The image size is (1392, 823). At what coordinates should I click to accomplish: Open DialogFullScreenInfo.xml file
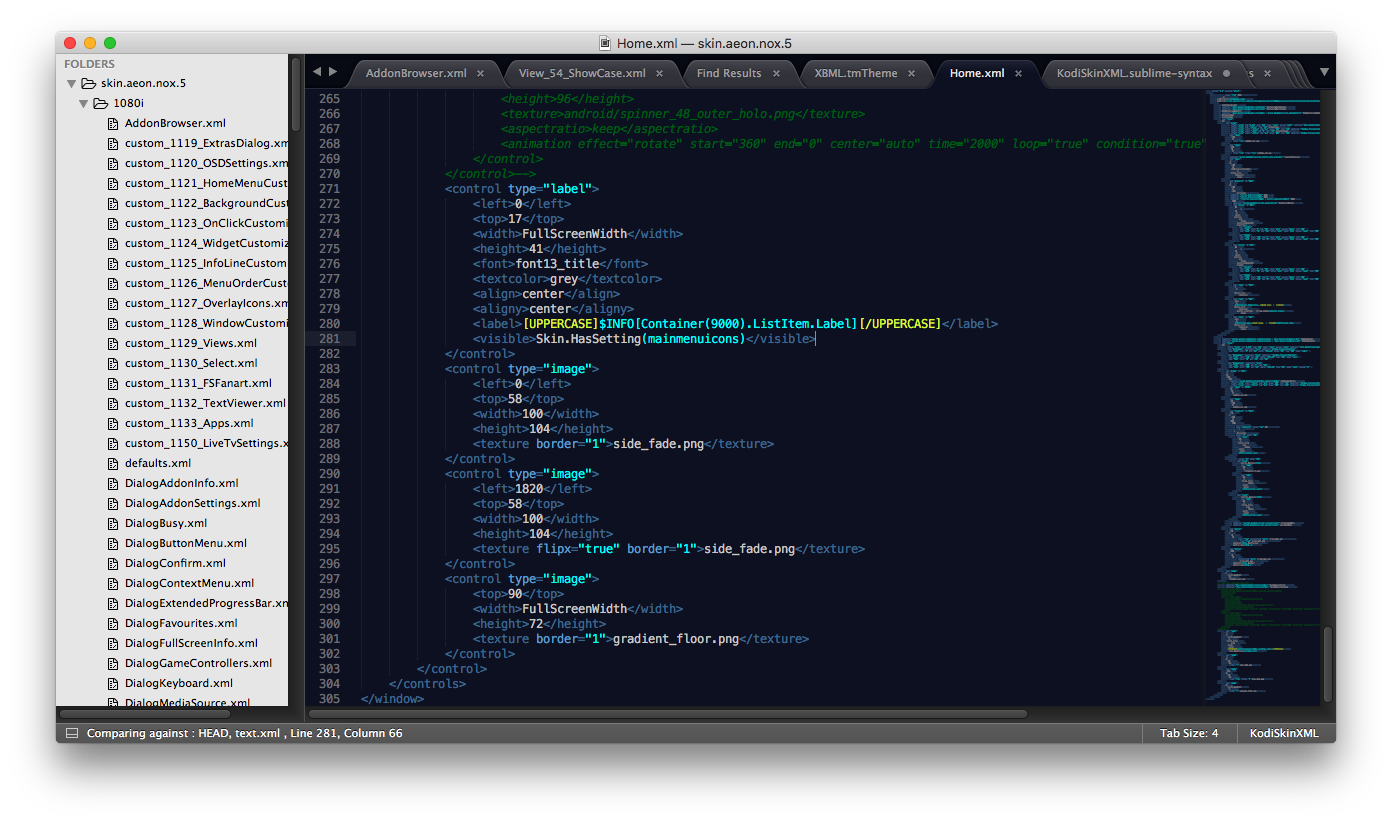tap(191, 643)
